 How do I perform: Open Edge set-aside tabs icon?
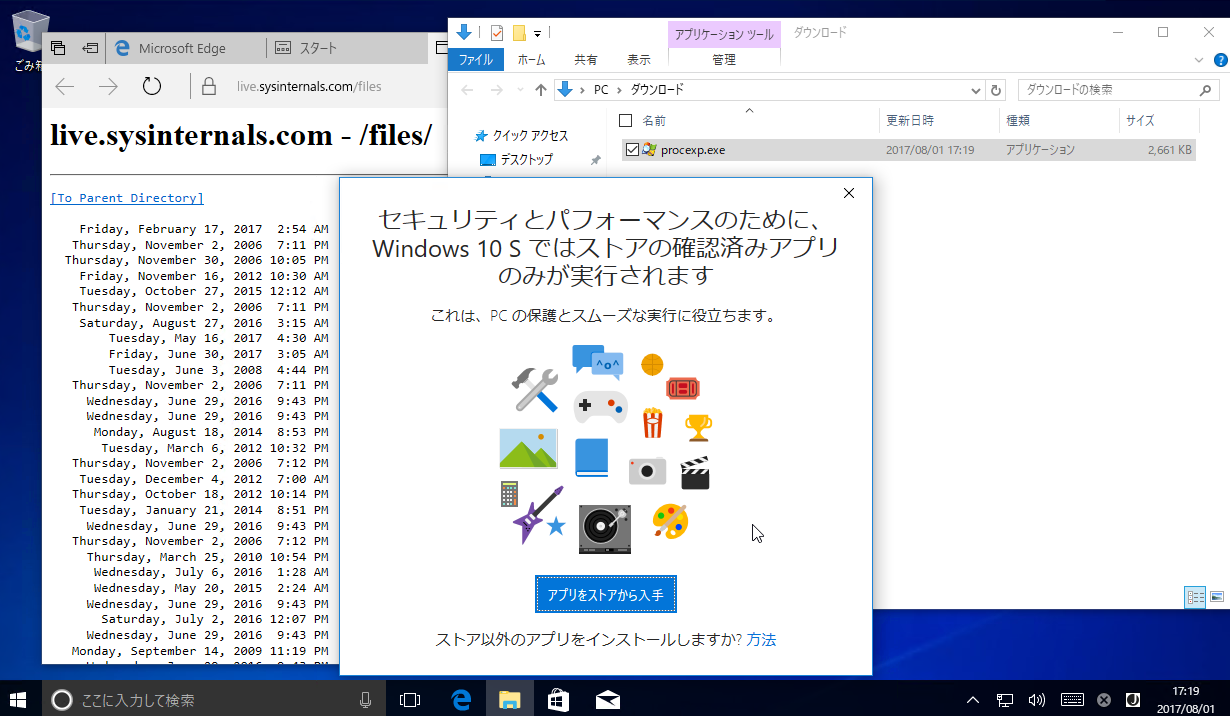[x=58, y=48]
